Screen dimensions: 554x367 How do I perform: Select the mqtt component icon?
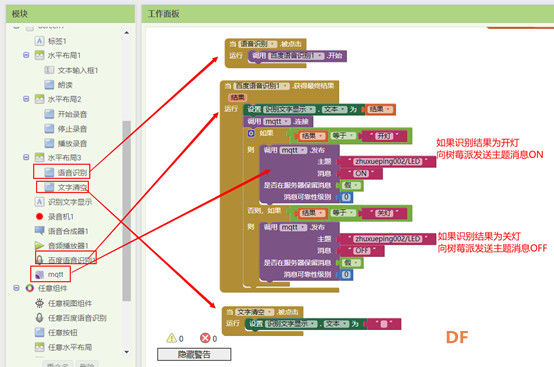[40, 274]
